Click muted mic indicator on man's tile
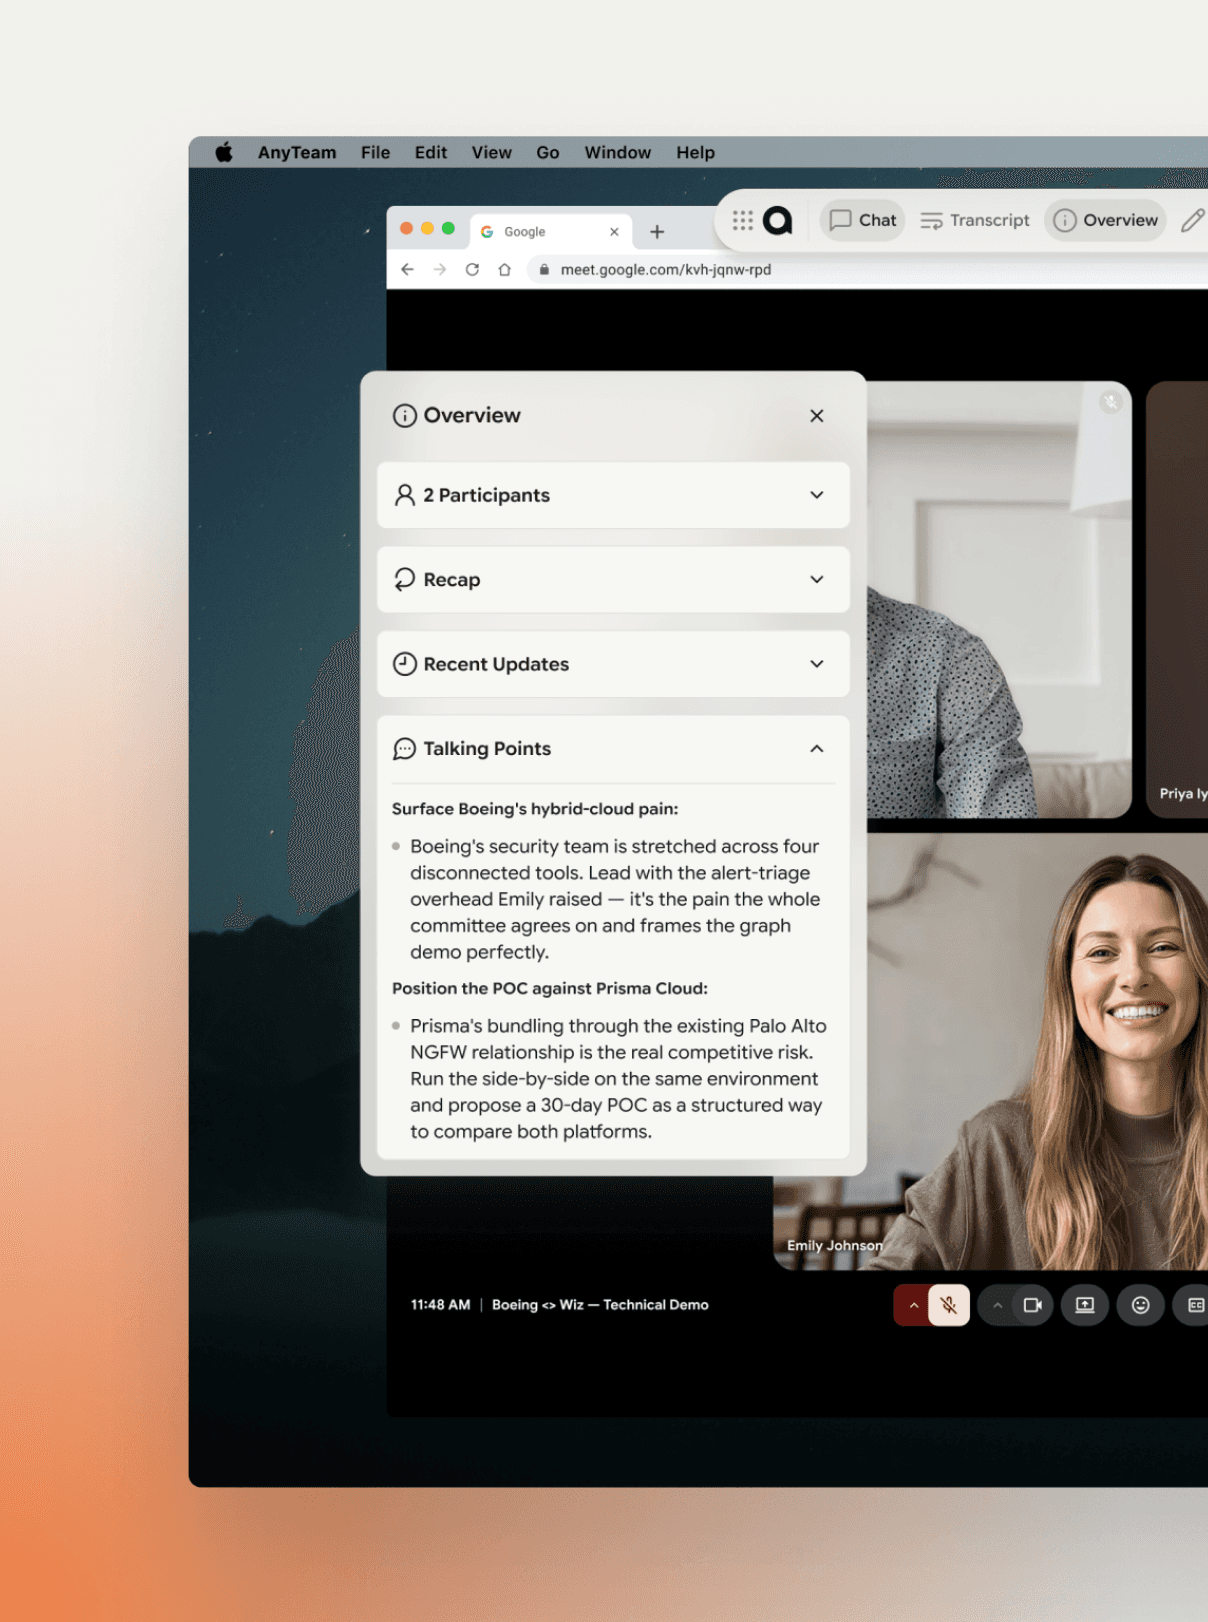1208x1622 pixels. click(x=1111, y=402)
